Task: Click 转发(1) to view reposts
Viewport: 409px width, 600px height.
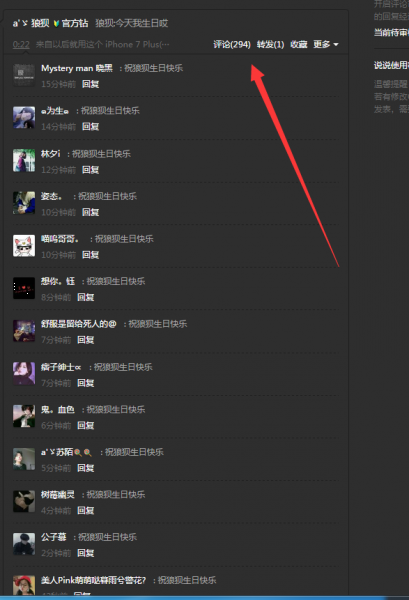Action: point(270,44)
